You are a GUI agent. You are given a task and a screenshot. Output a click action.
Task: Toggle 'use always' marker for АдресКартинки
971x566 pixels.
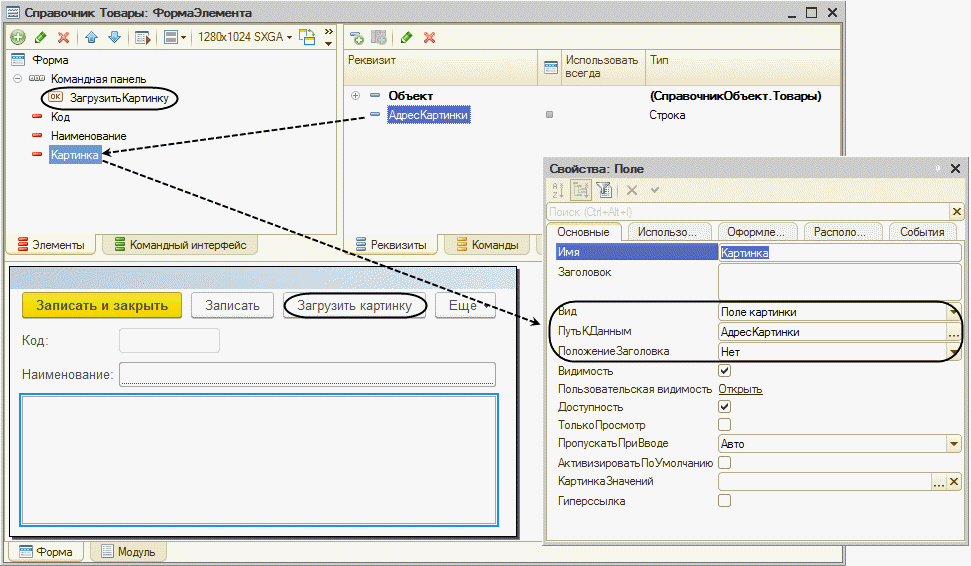(549, 115)
